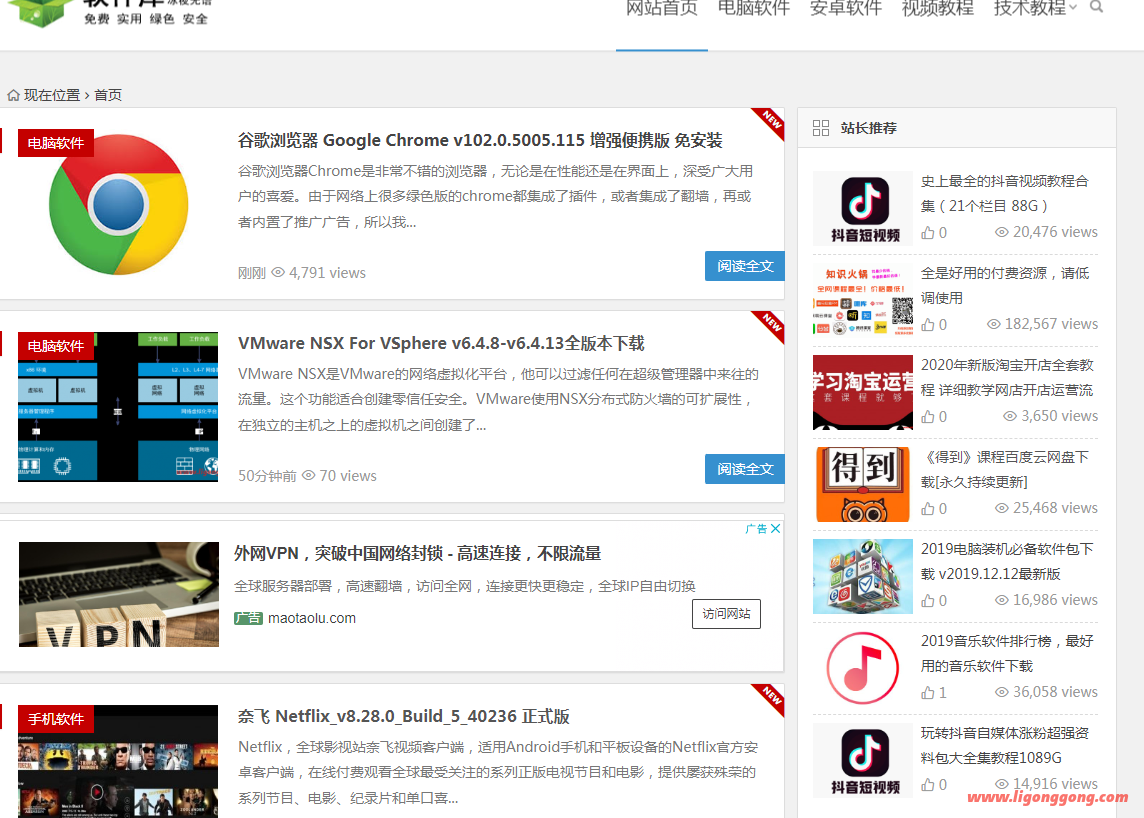
Task: Open the VPN ad laptop image
Action: point(119,594)
